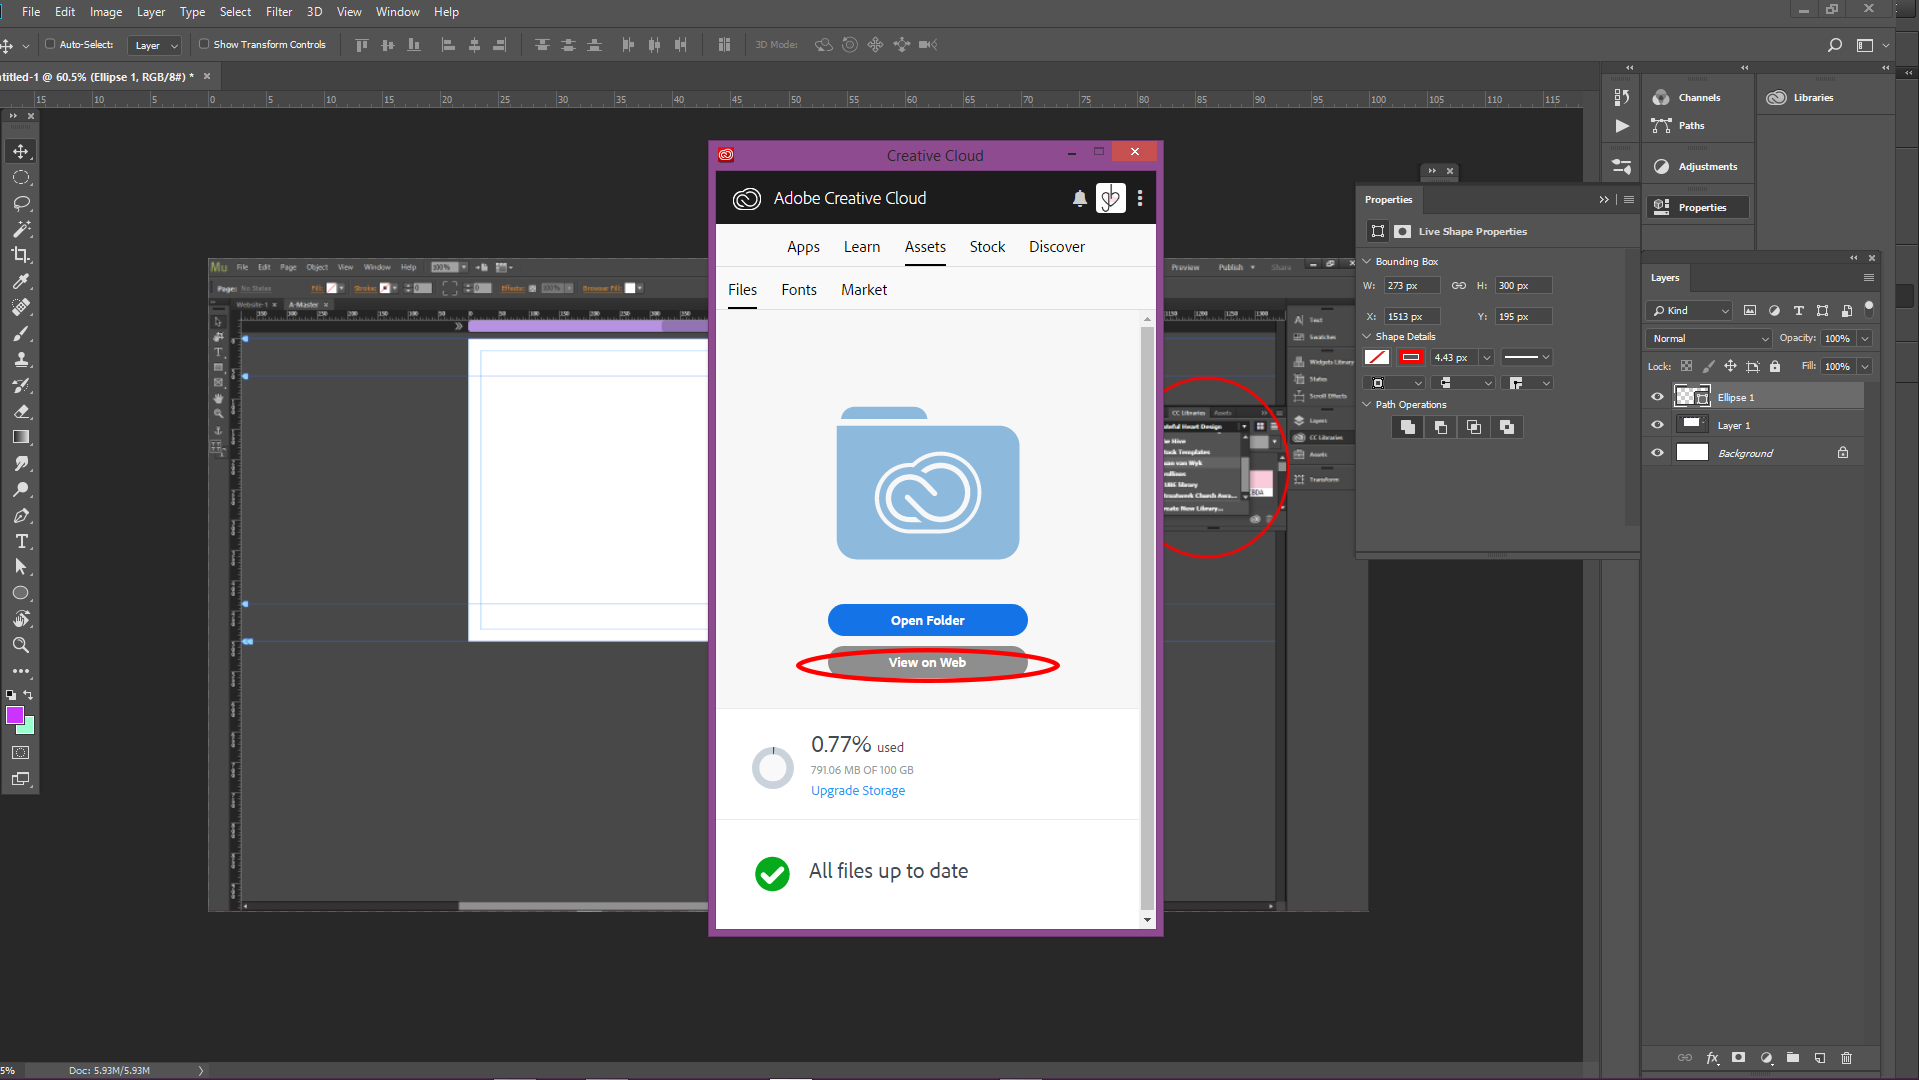Toggle link between width and height

[1459, 285]
